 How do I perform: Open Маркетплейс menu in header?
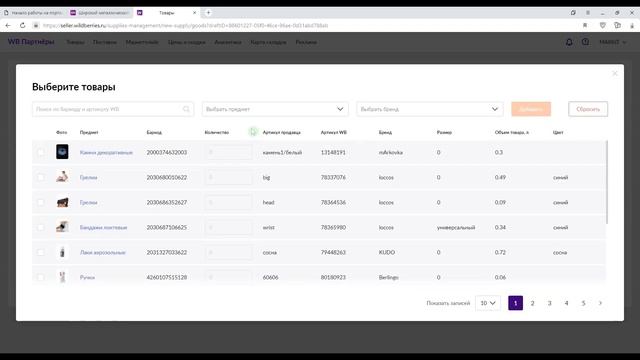(x=142, y=42)
